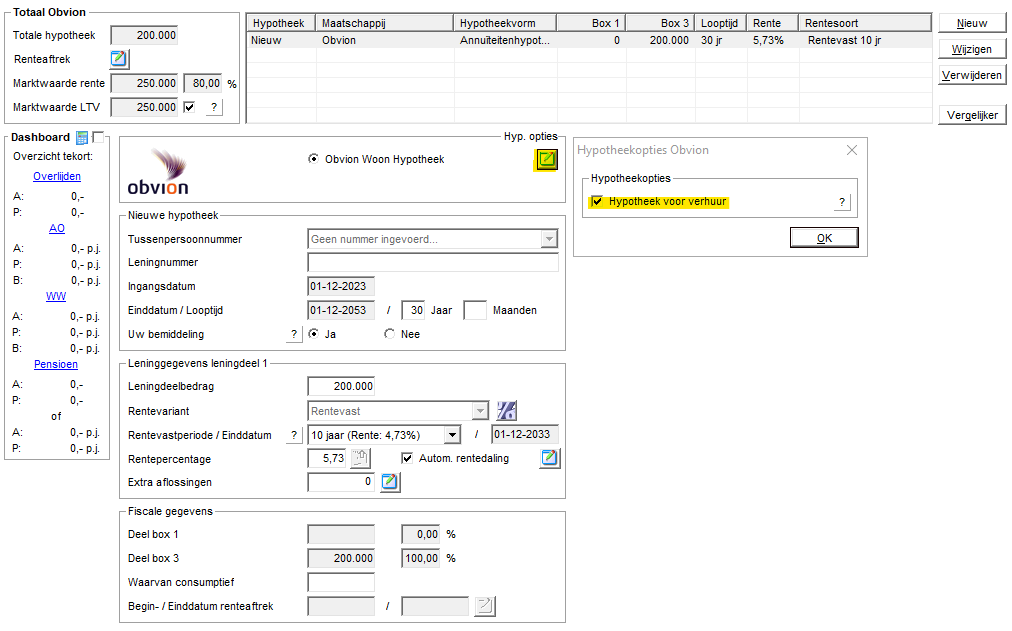Confirm with OK in Hypotheekopties dialog
This screenshot has width=1012, height=631.
(x=824, y=238)
